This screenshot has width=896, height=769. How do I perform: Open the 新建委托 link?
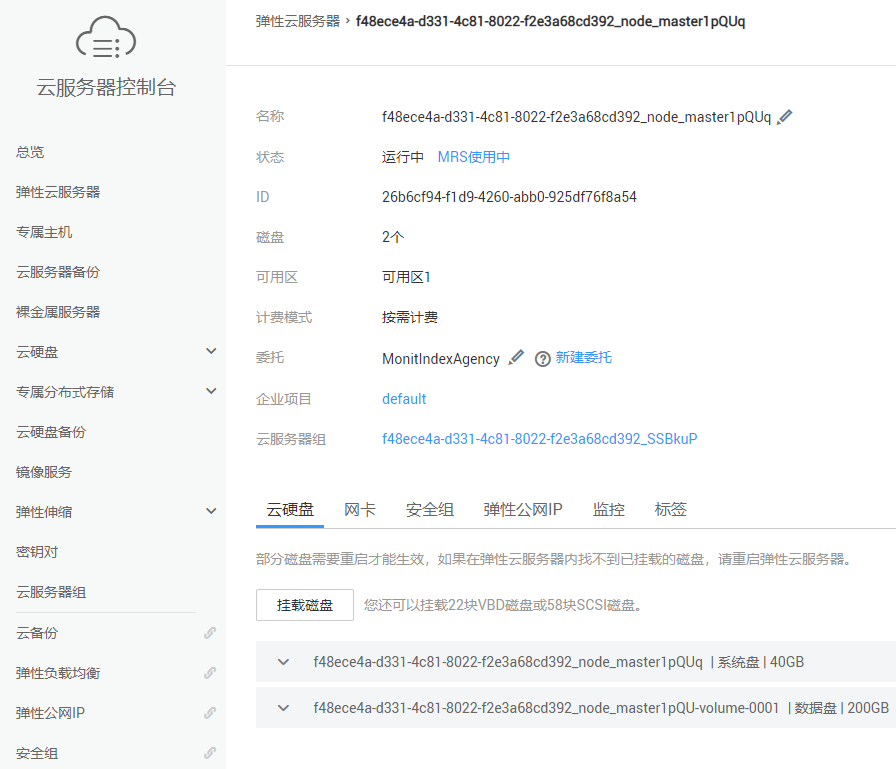(583, 358)
